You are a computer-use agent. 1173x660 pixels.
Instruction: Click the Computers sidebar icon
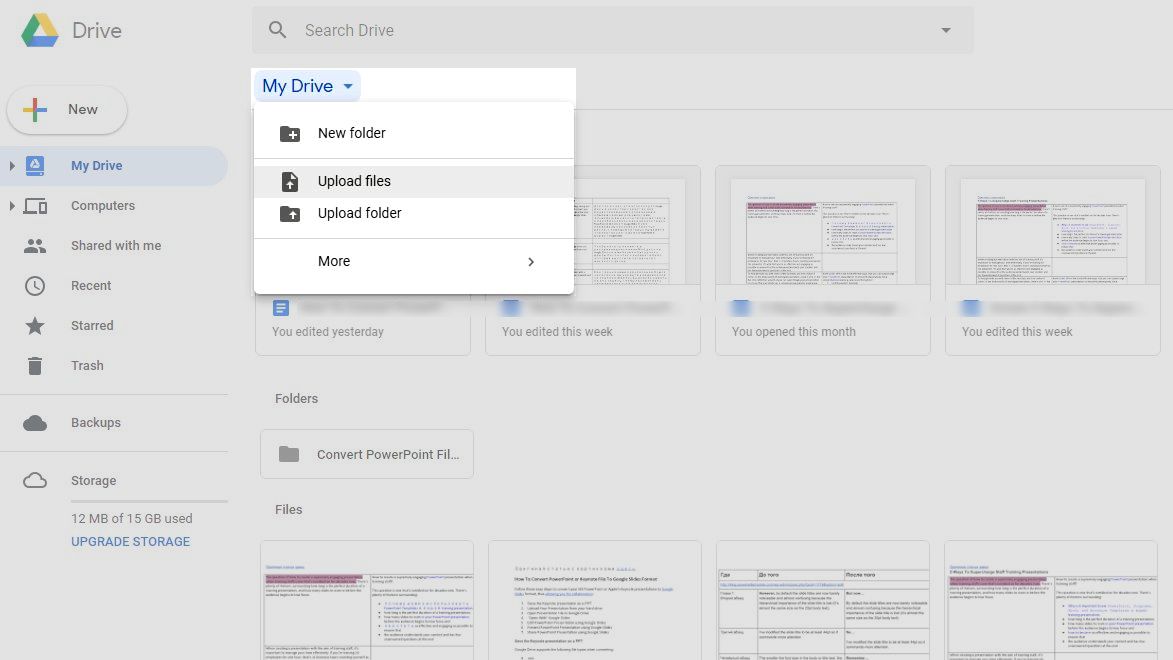click(x=34, y=205)
